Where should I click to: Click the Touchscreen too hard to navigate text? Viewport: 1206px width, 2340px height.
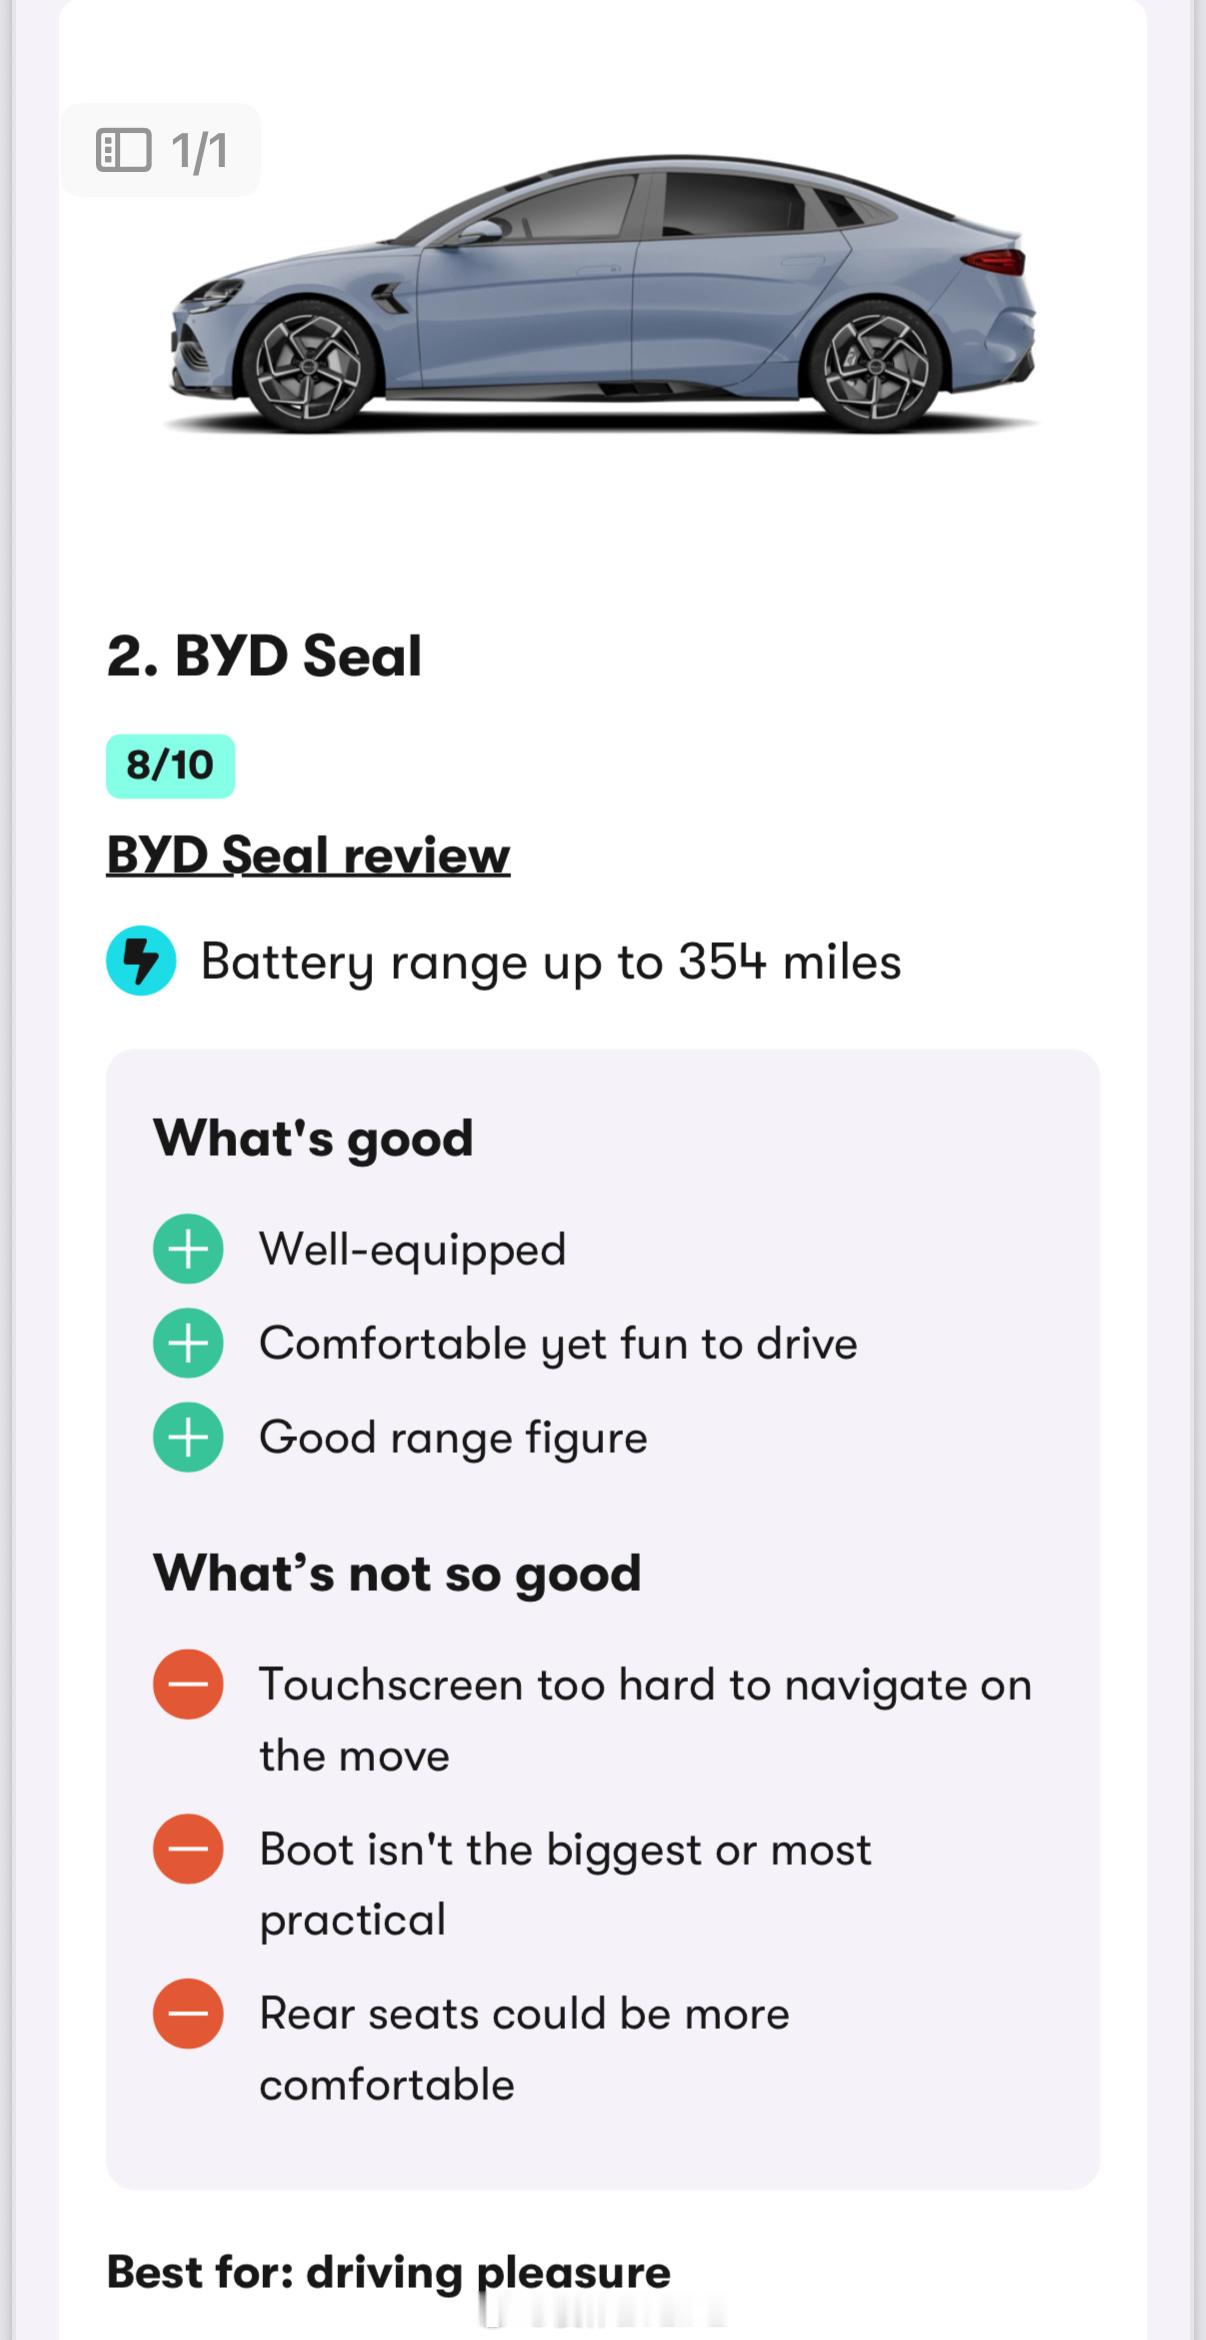point(645,1720)
